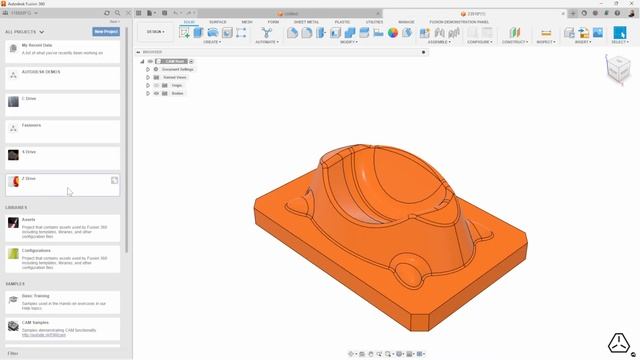Switch to the PLASTIC tab
Screen dimensions: 640x360
click(x=342, y=22)
